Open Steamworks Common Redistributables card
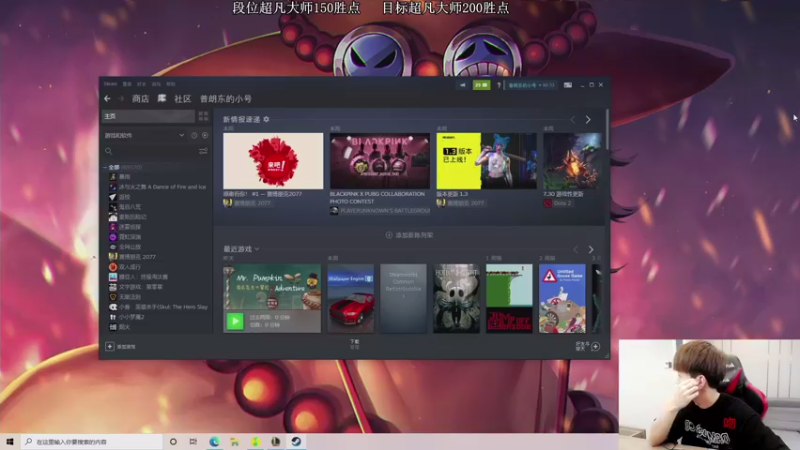 [403, 298]
